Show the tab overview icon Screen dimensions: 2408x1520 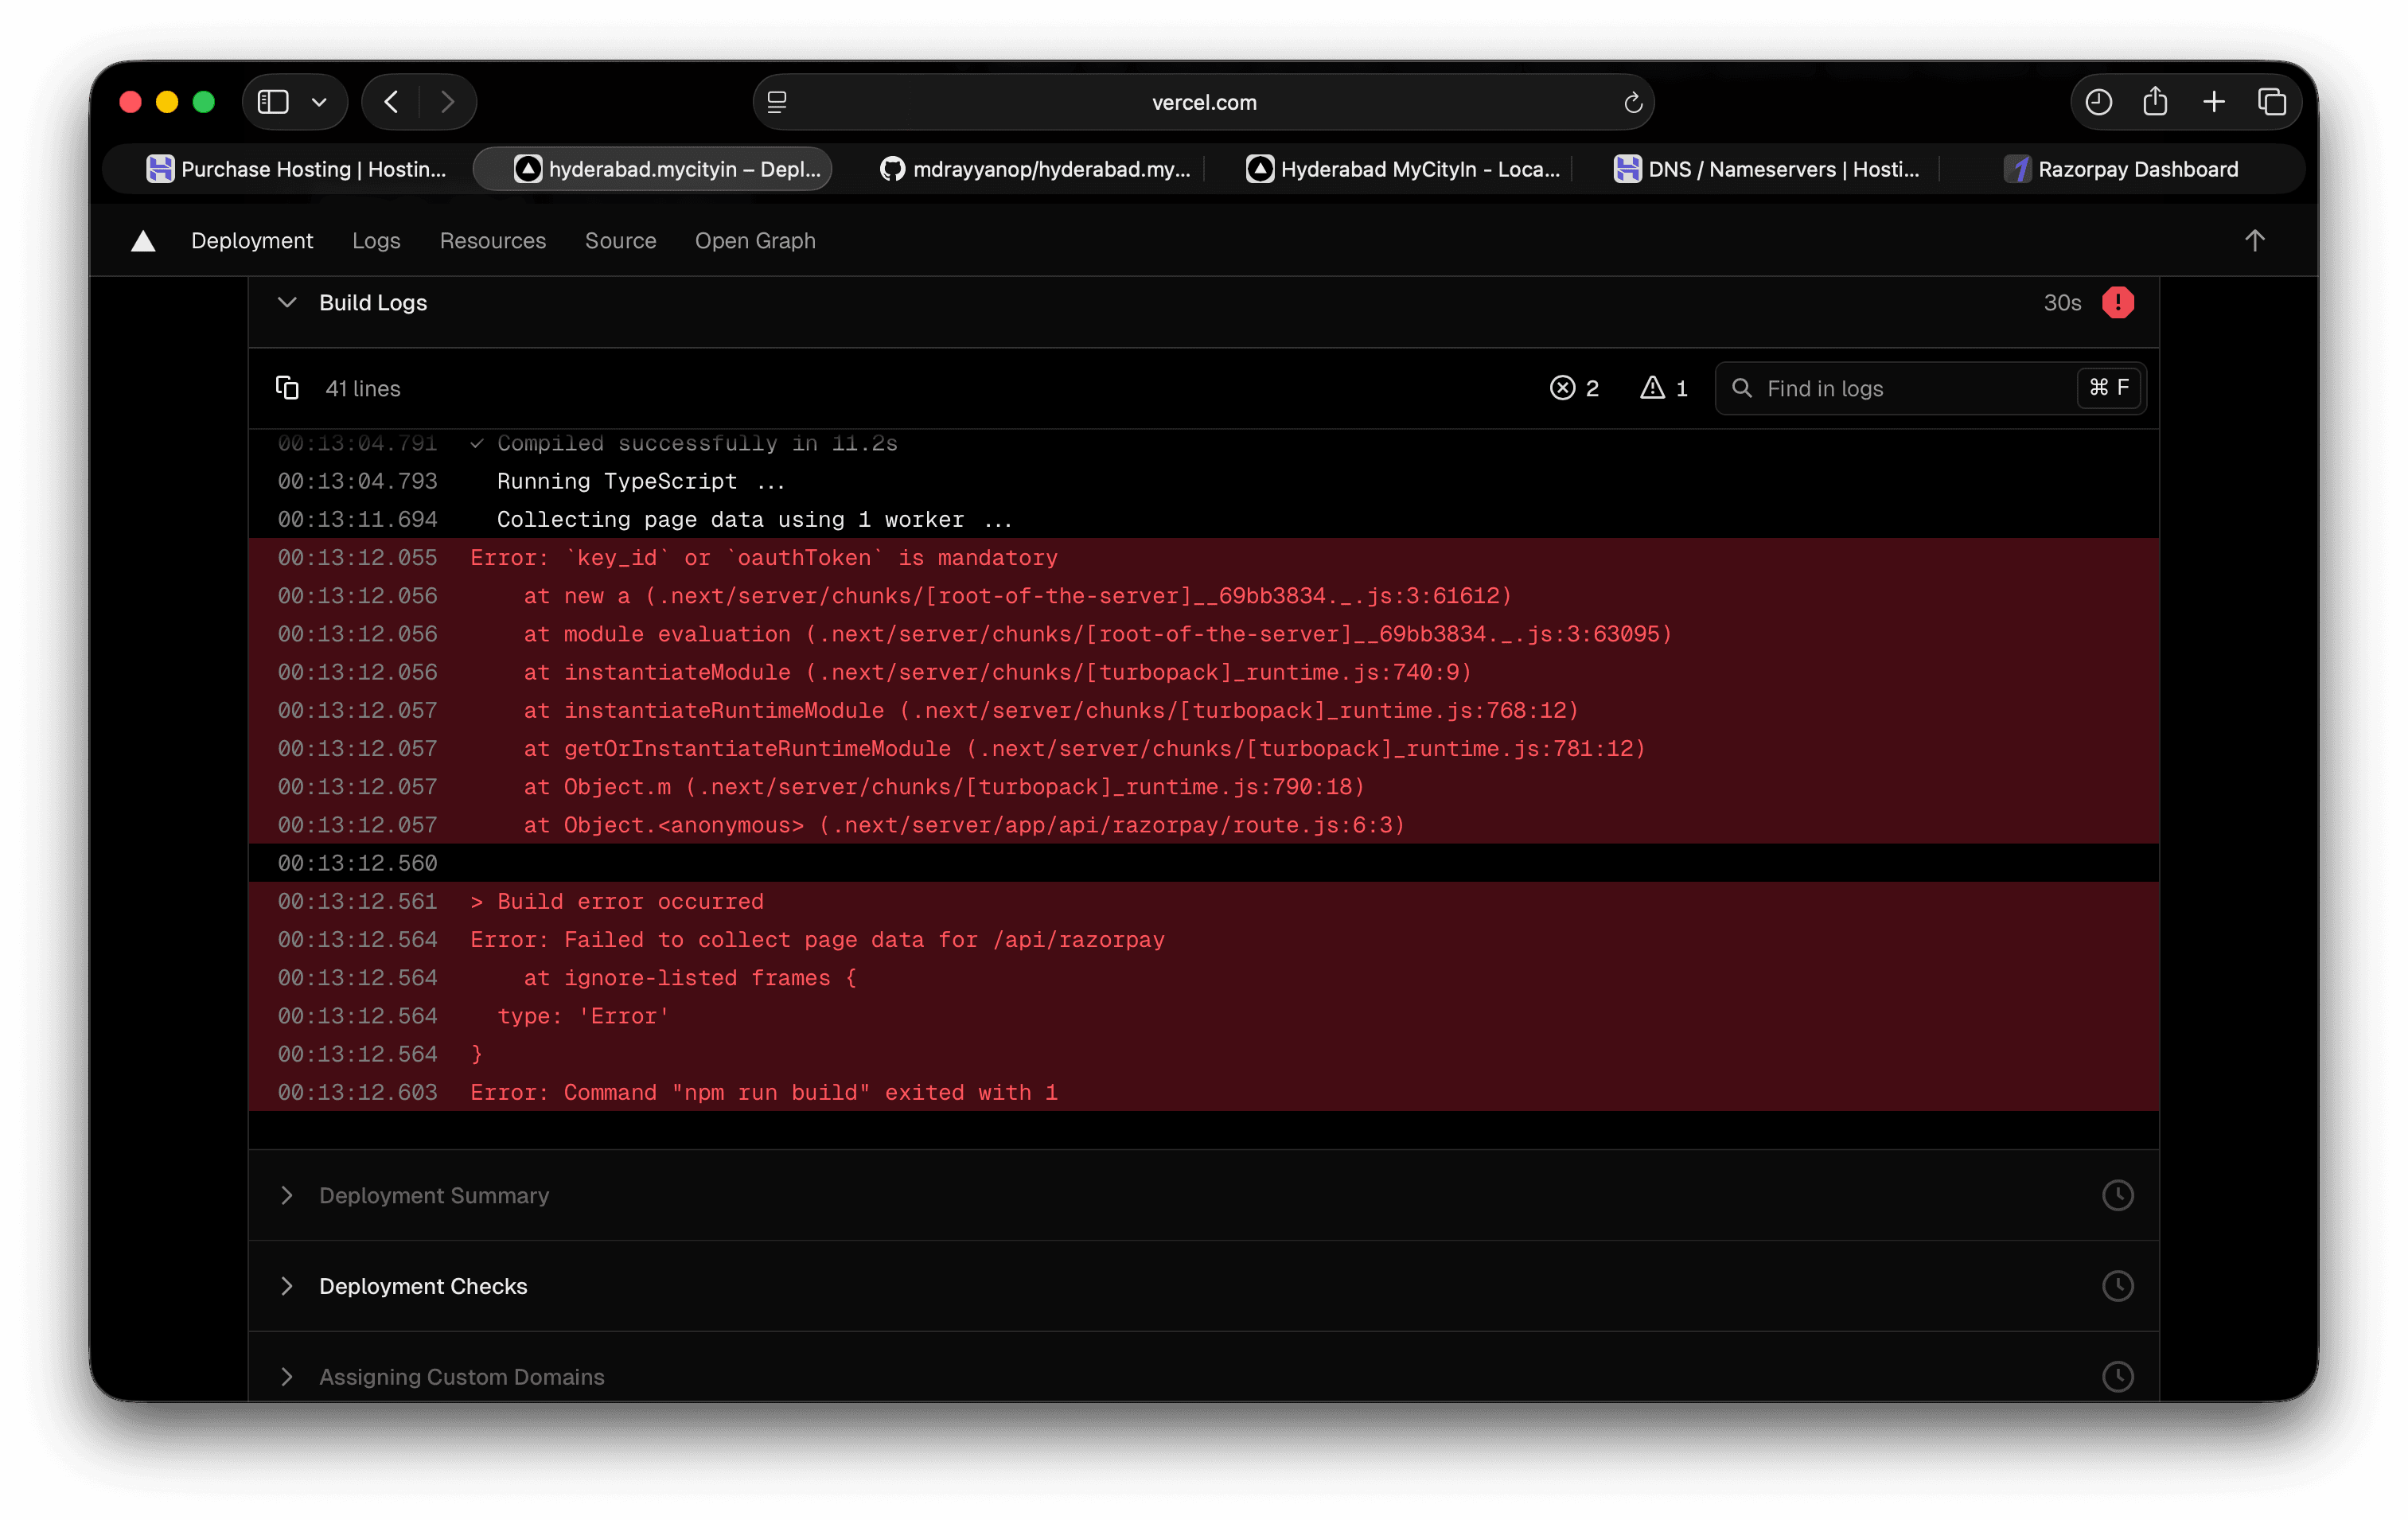point(2271,102)
